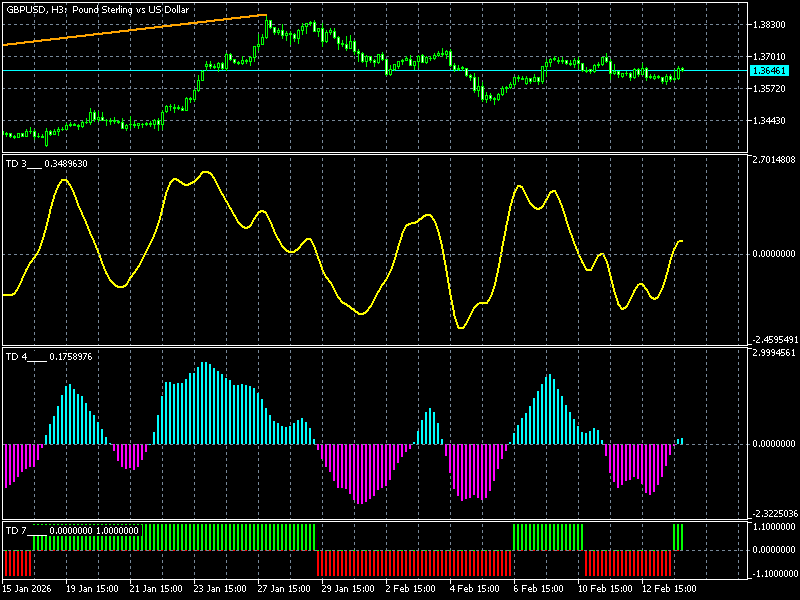Click the '15 Jan 2026' date label
Viewport: 800px width, 600px height.
point(27,588)
